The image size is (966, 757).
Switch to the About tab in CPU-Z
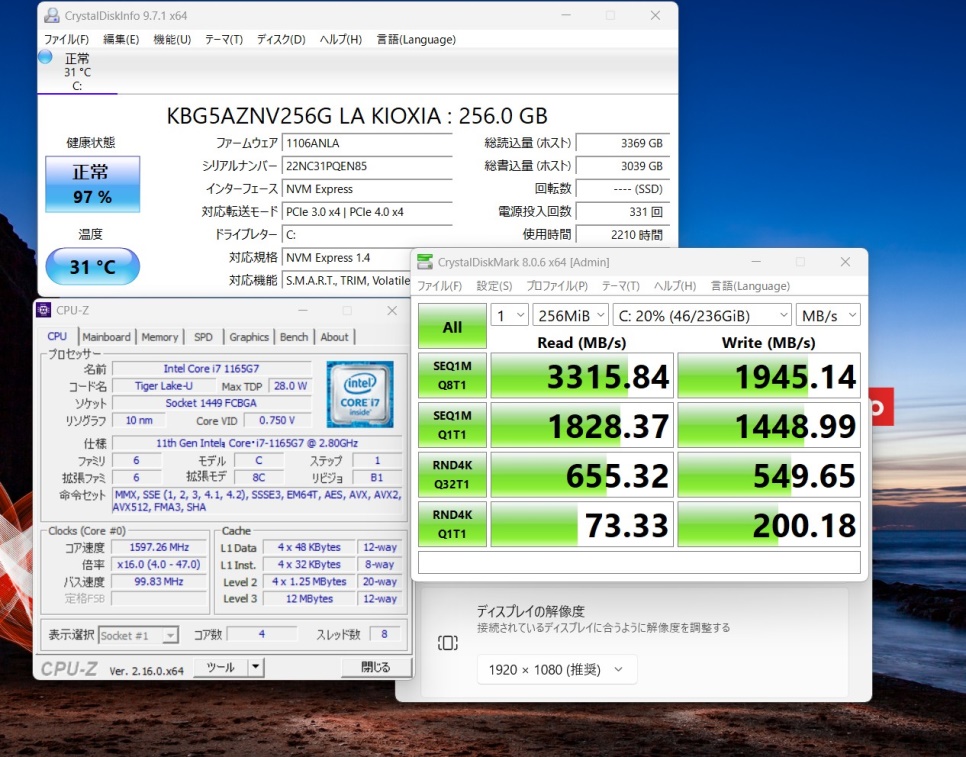tap(335, 337)
